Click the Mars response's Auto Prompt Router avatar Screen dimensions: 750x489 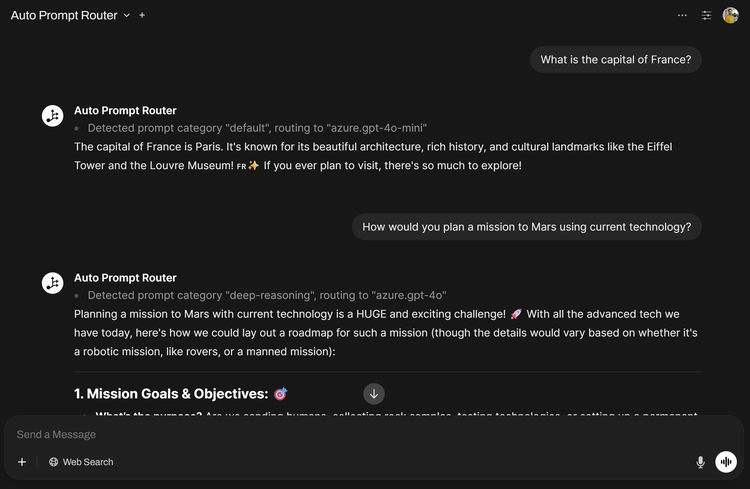tap(53, 283)
